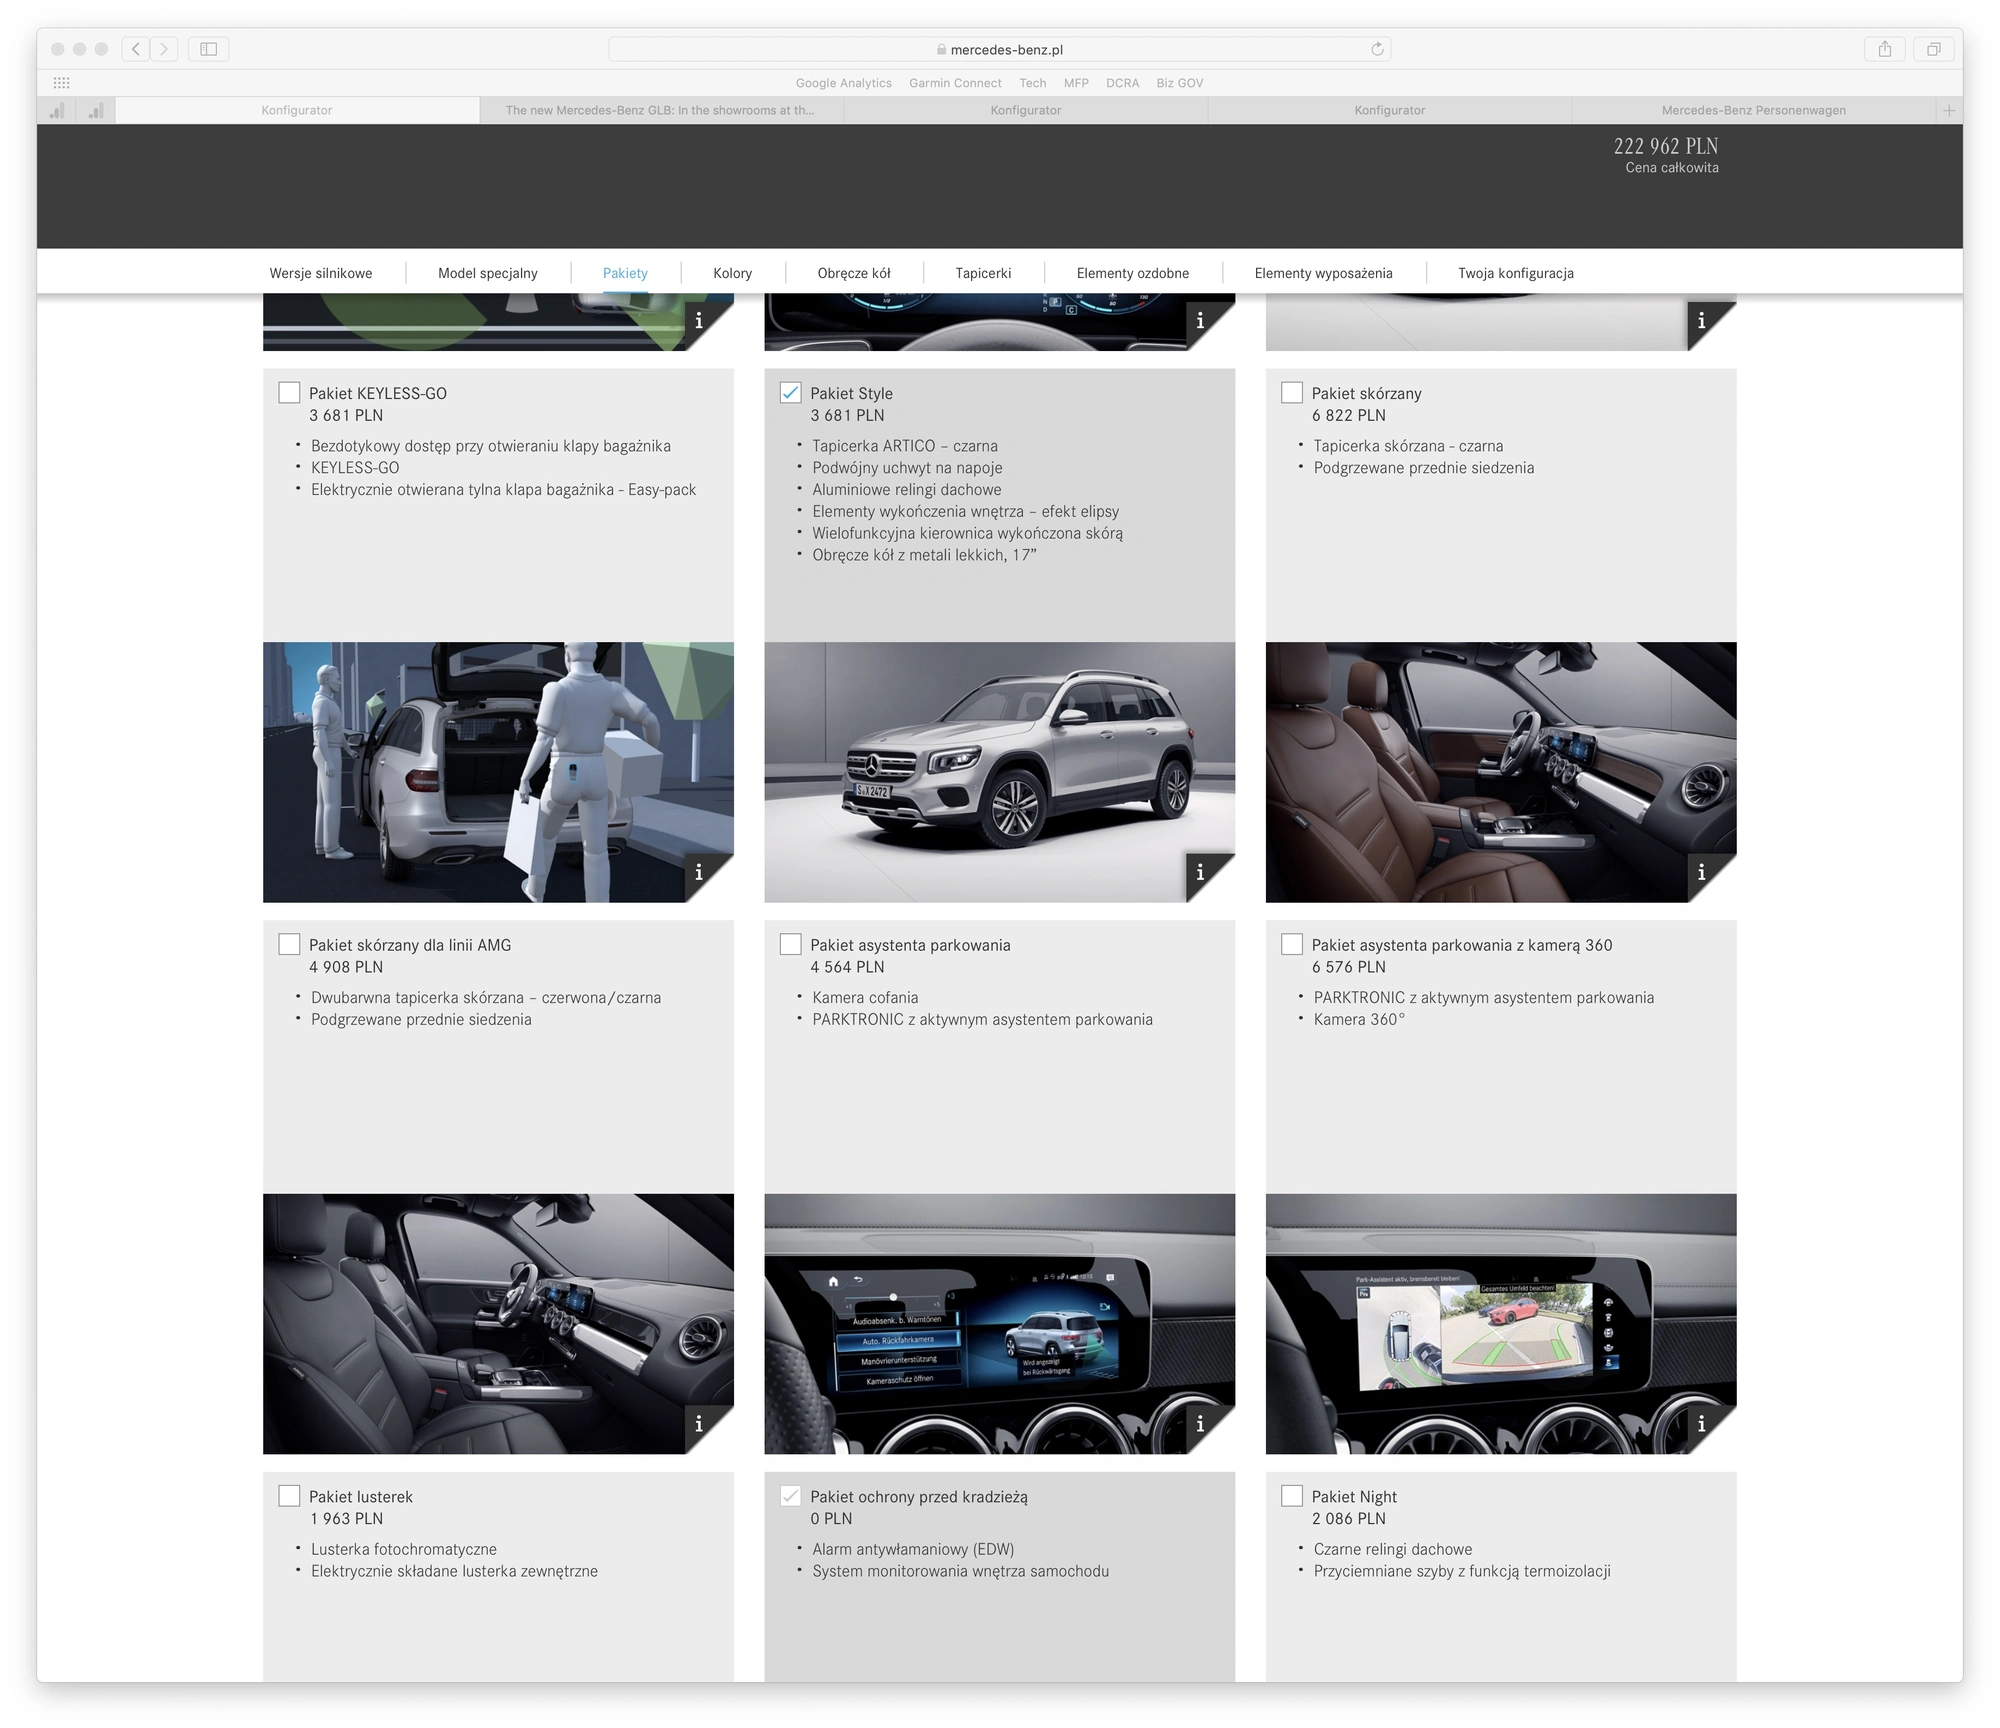Open the MFP bookmark
The image size is (2000, 1728).
1076,83
